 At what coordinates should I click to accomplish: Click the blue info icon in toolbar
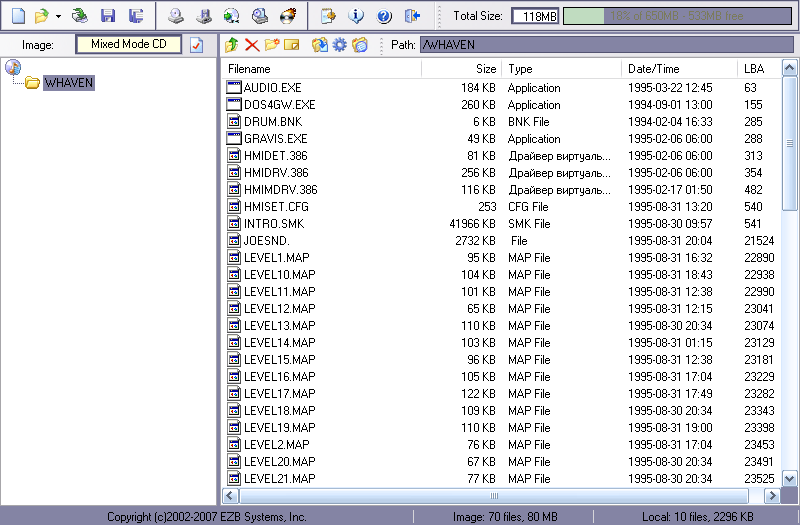coord(356,16)
